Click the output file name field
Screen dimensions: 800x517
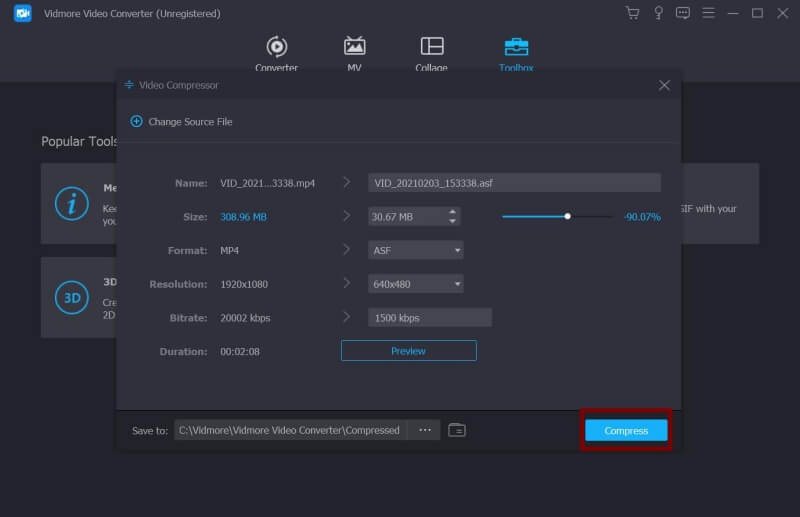514,183
